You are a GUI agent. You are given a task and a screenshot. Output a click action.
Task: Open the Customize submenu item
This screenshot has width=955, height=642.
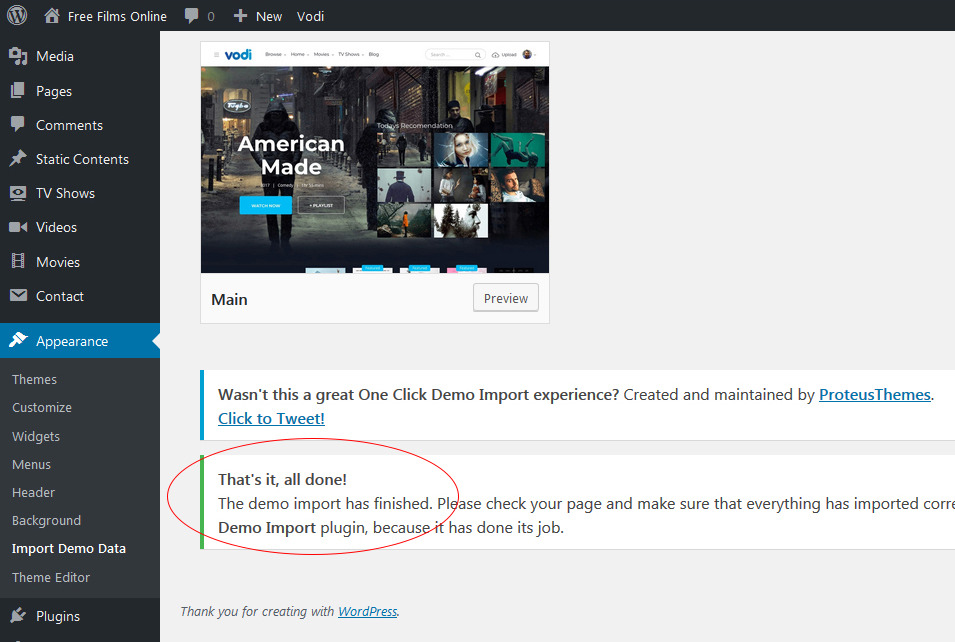coord(42,407)
